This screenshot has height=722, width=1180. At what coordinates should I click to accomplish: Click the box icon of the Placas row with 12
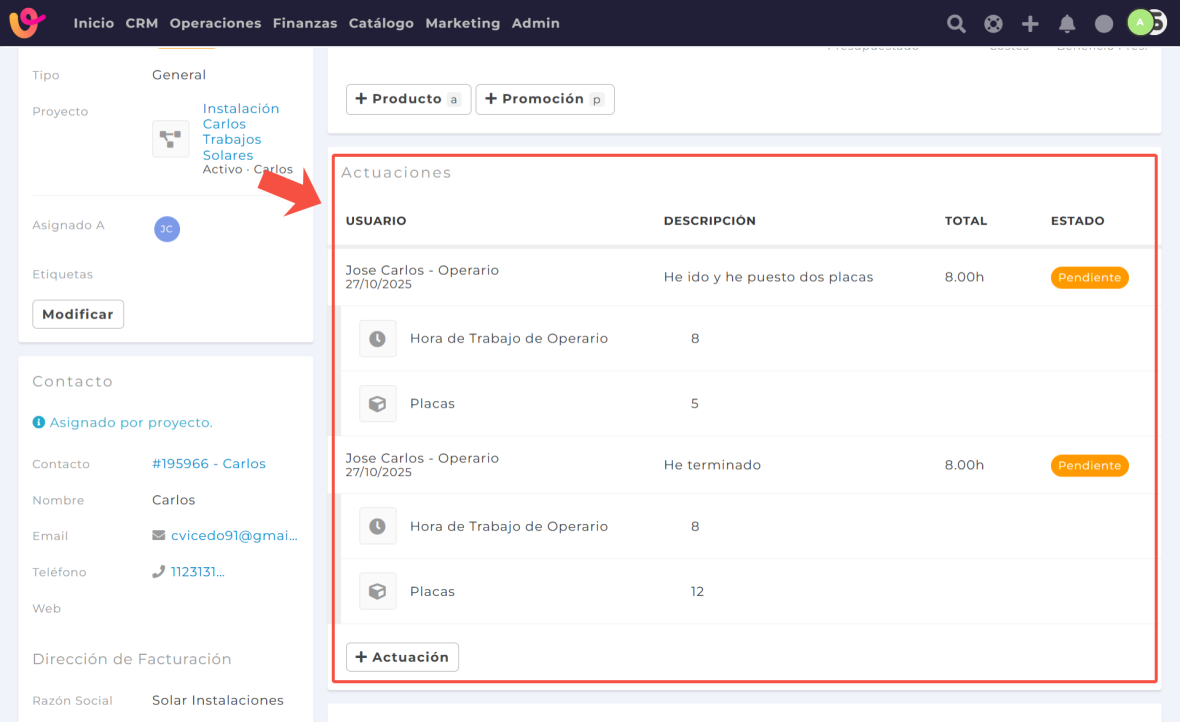click(377, 591)
